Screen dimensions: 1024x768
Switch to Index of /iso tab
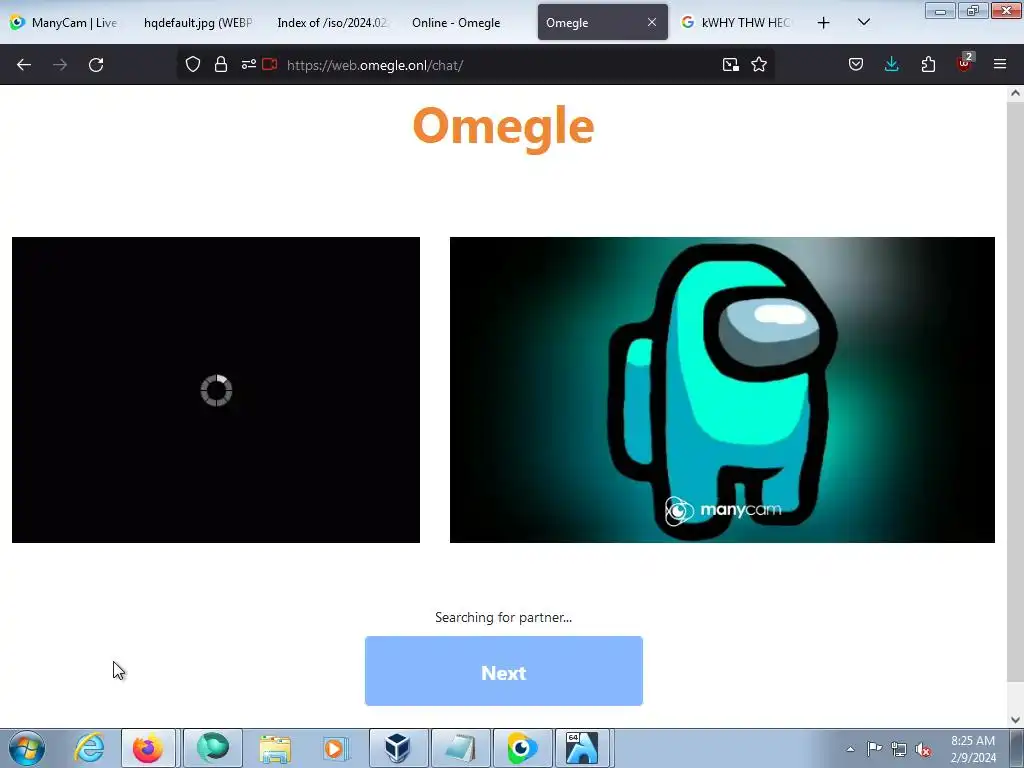coord(332,23)
